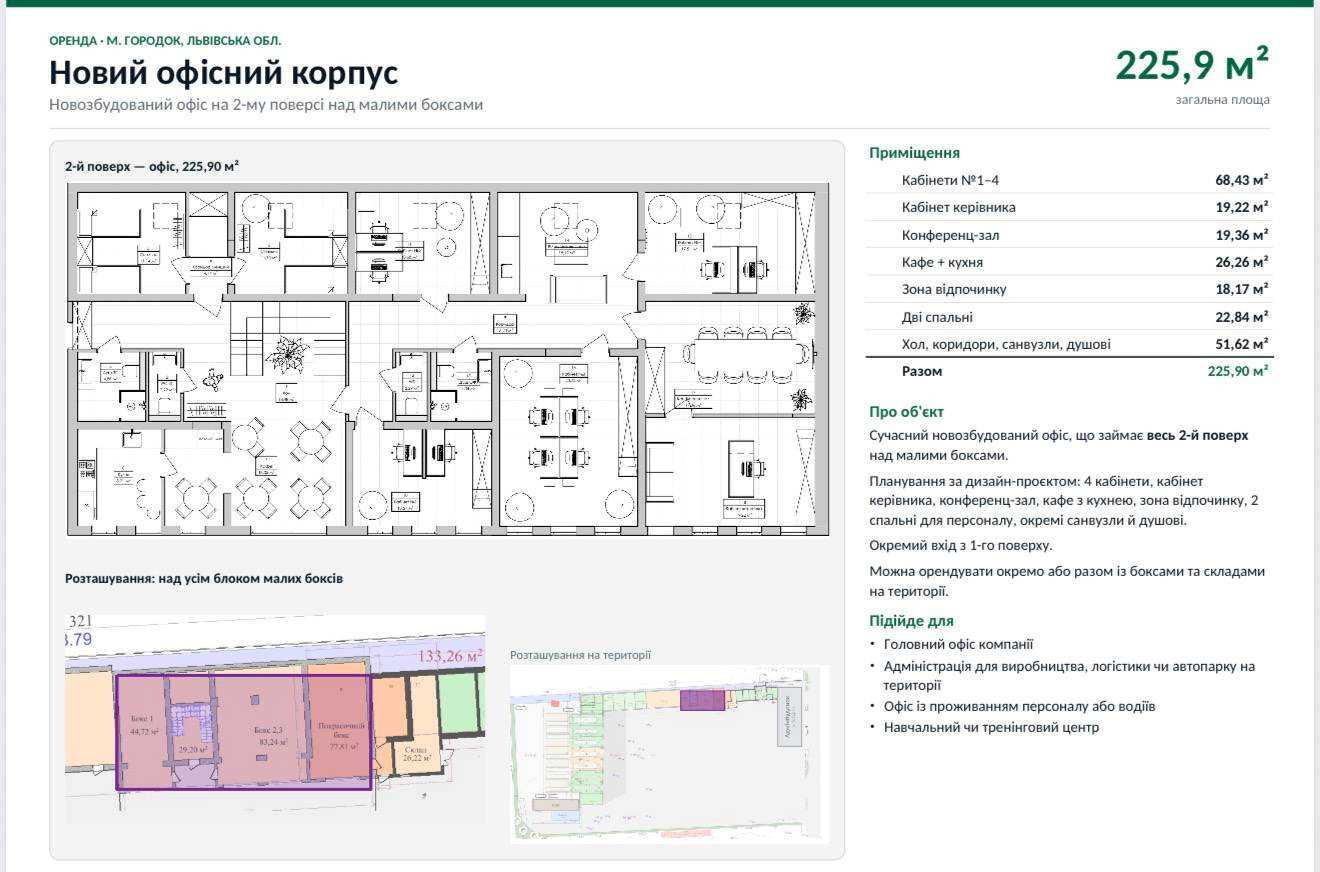Click the potted plant icon near the staircase
1320x872 pixels.
tap(289, 354)
